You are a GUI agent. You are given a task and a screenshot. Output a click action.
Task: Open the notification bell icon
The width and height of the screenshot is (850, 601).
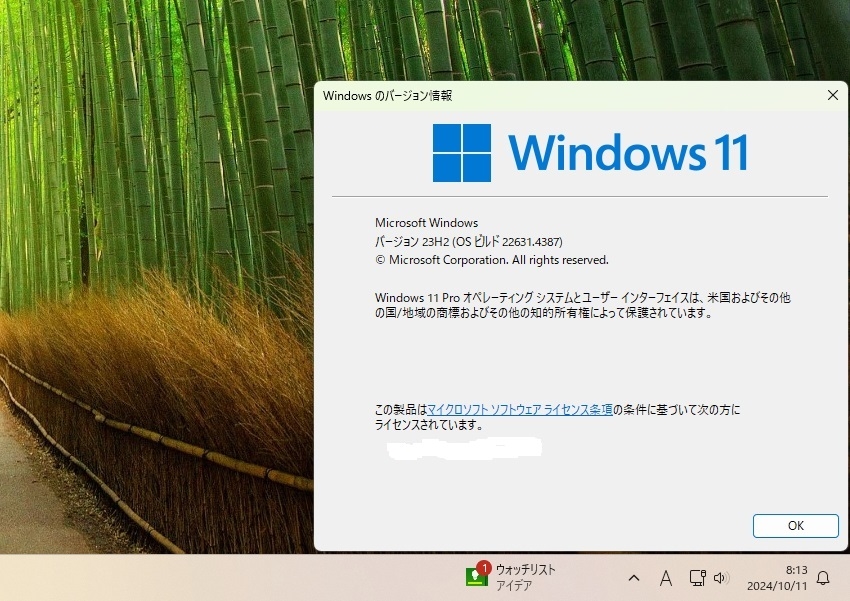tap(823, 578)
